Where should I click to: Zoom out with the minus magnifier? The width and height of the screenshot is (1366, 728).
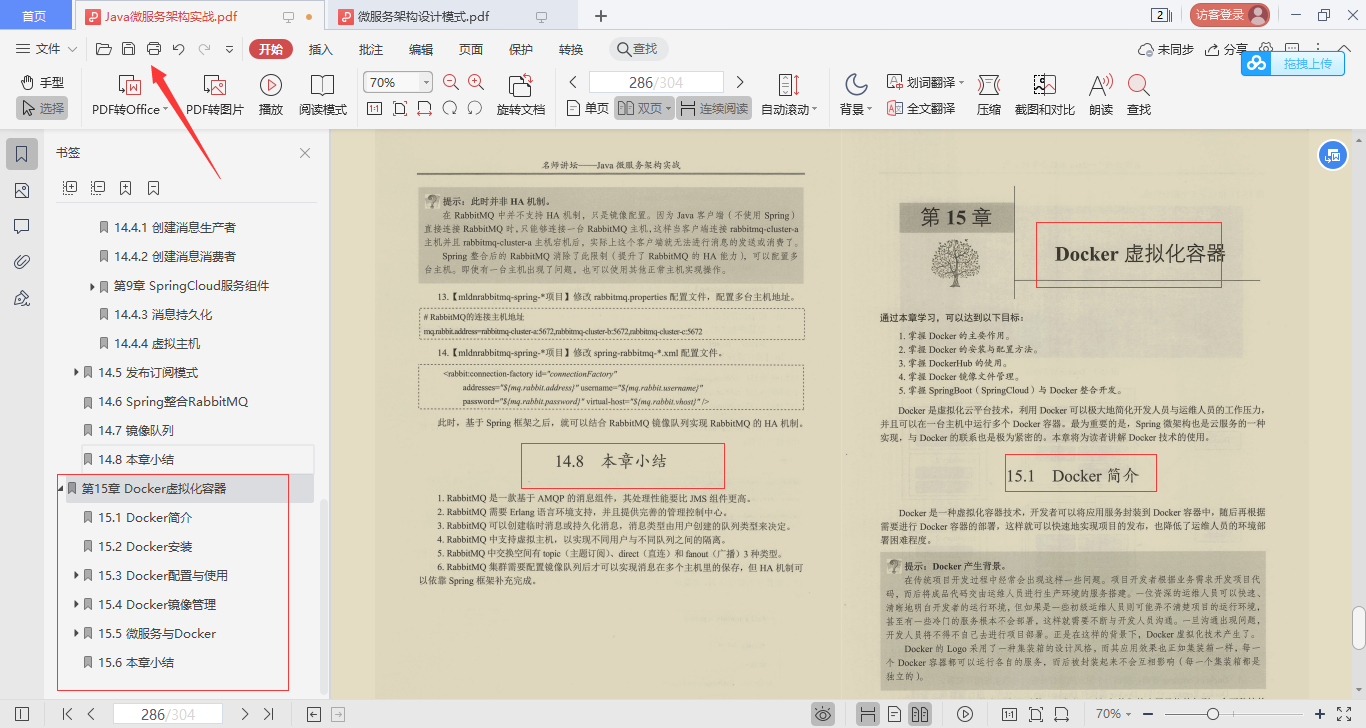(x=451, y=83)
